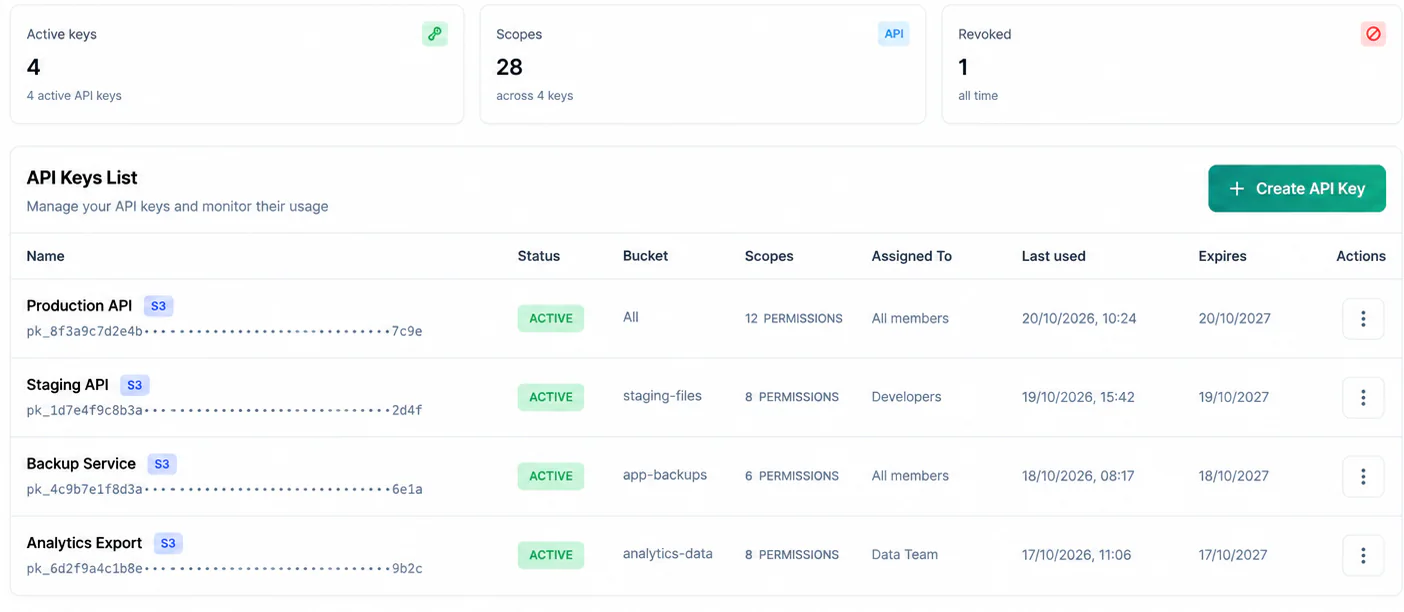Click last used 20/10/2026, 10:24
Viewport: 1404px width, 612px height.
1079,318
